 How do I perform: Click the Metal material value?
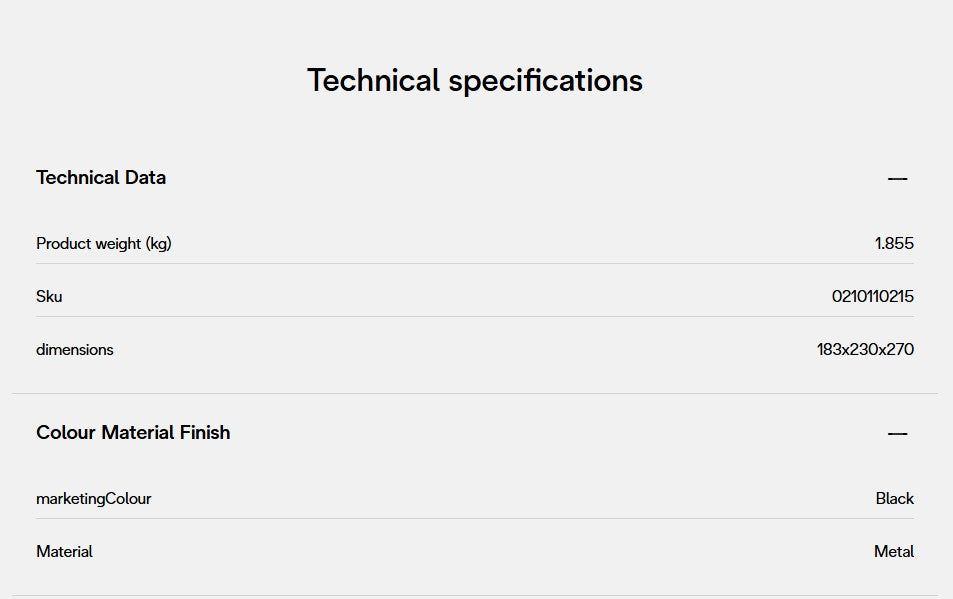tap(894, 552)
